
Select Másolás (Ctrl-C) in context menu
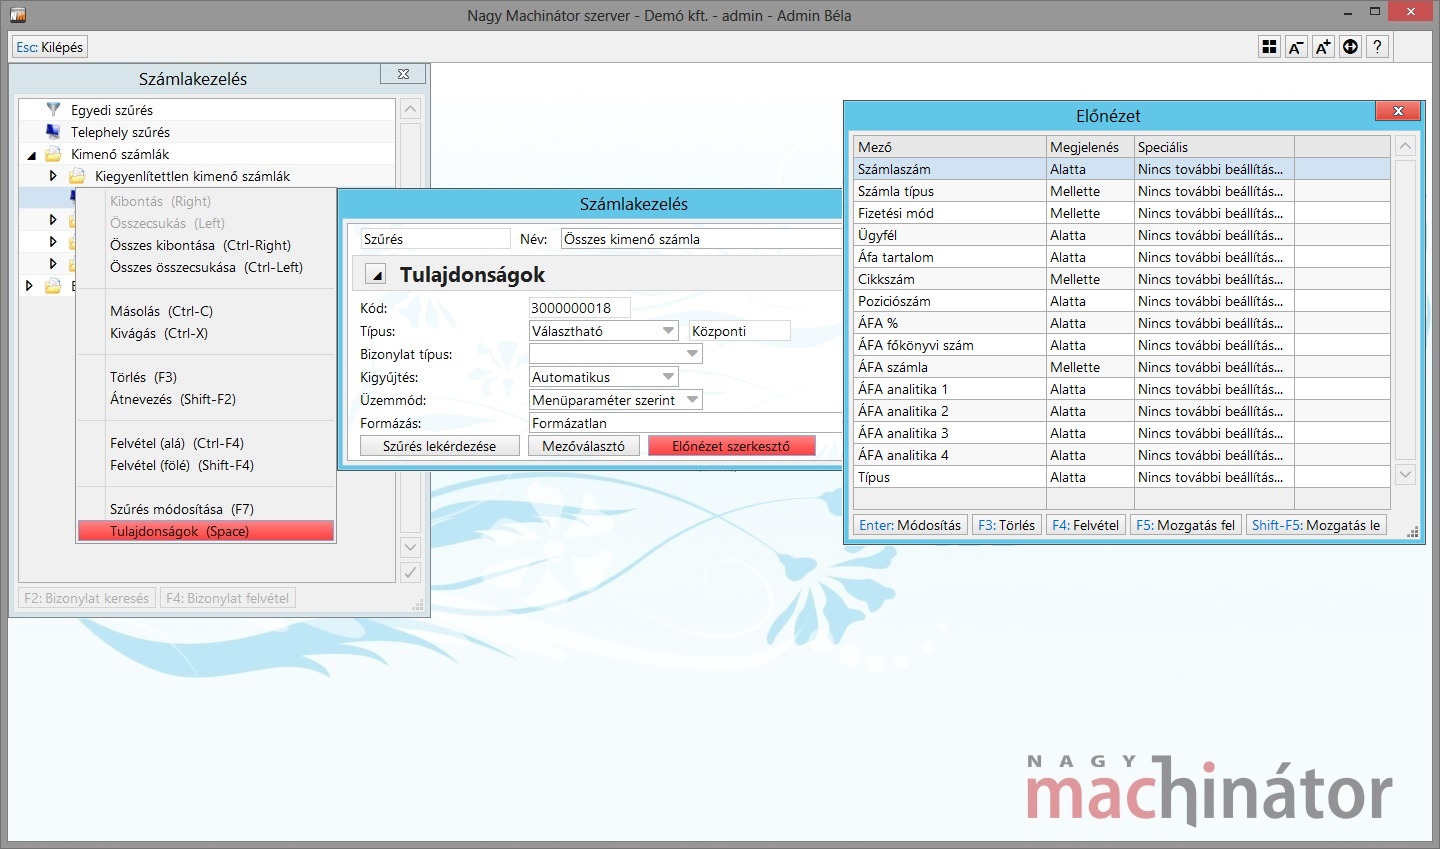point(205,311)
